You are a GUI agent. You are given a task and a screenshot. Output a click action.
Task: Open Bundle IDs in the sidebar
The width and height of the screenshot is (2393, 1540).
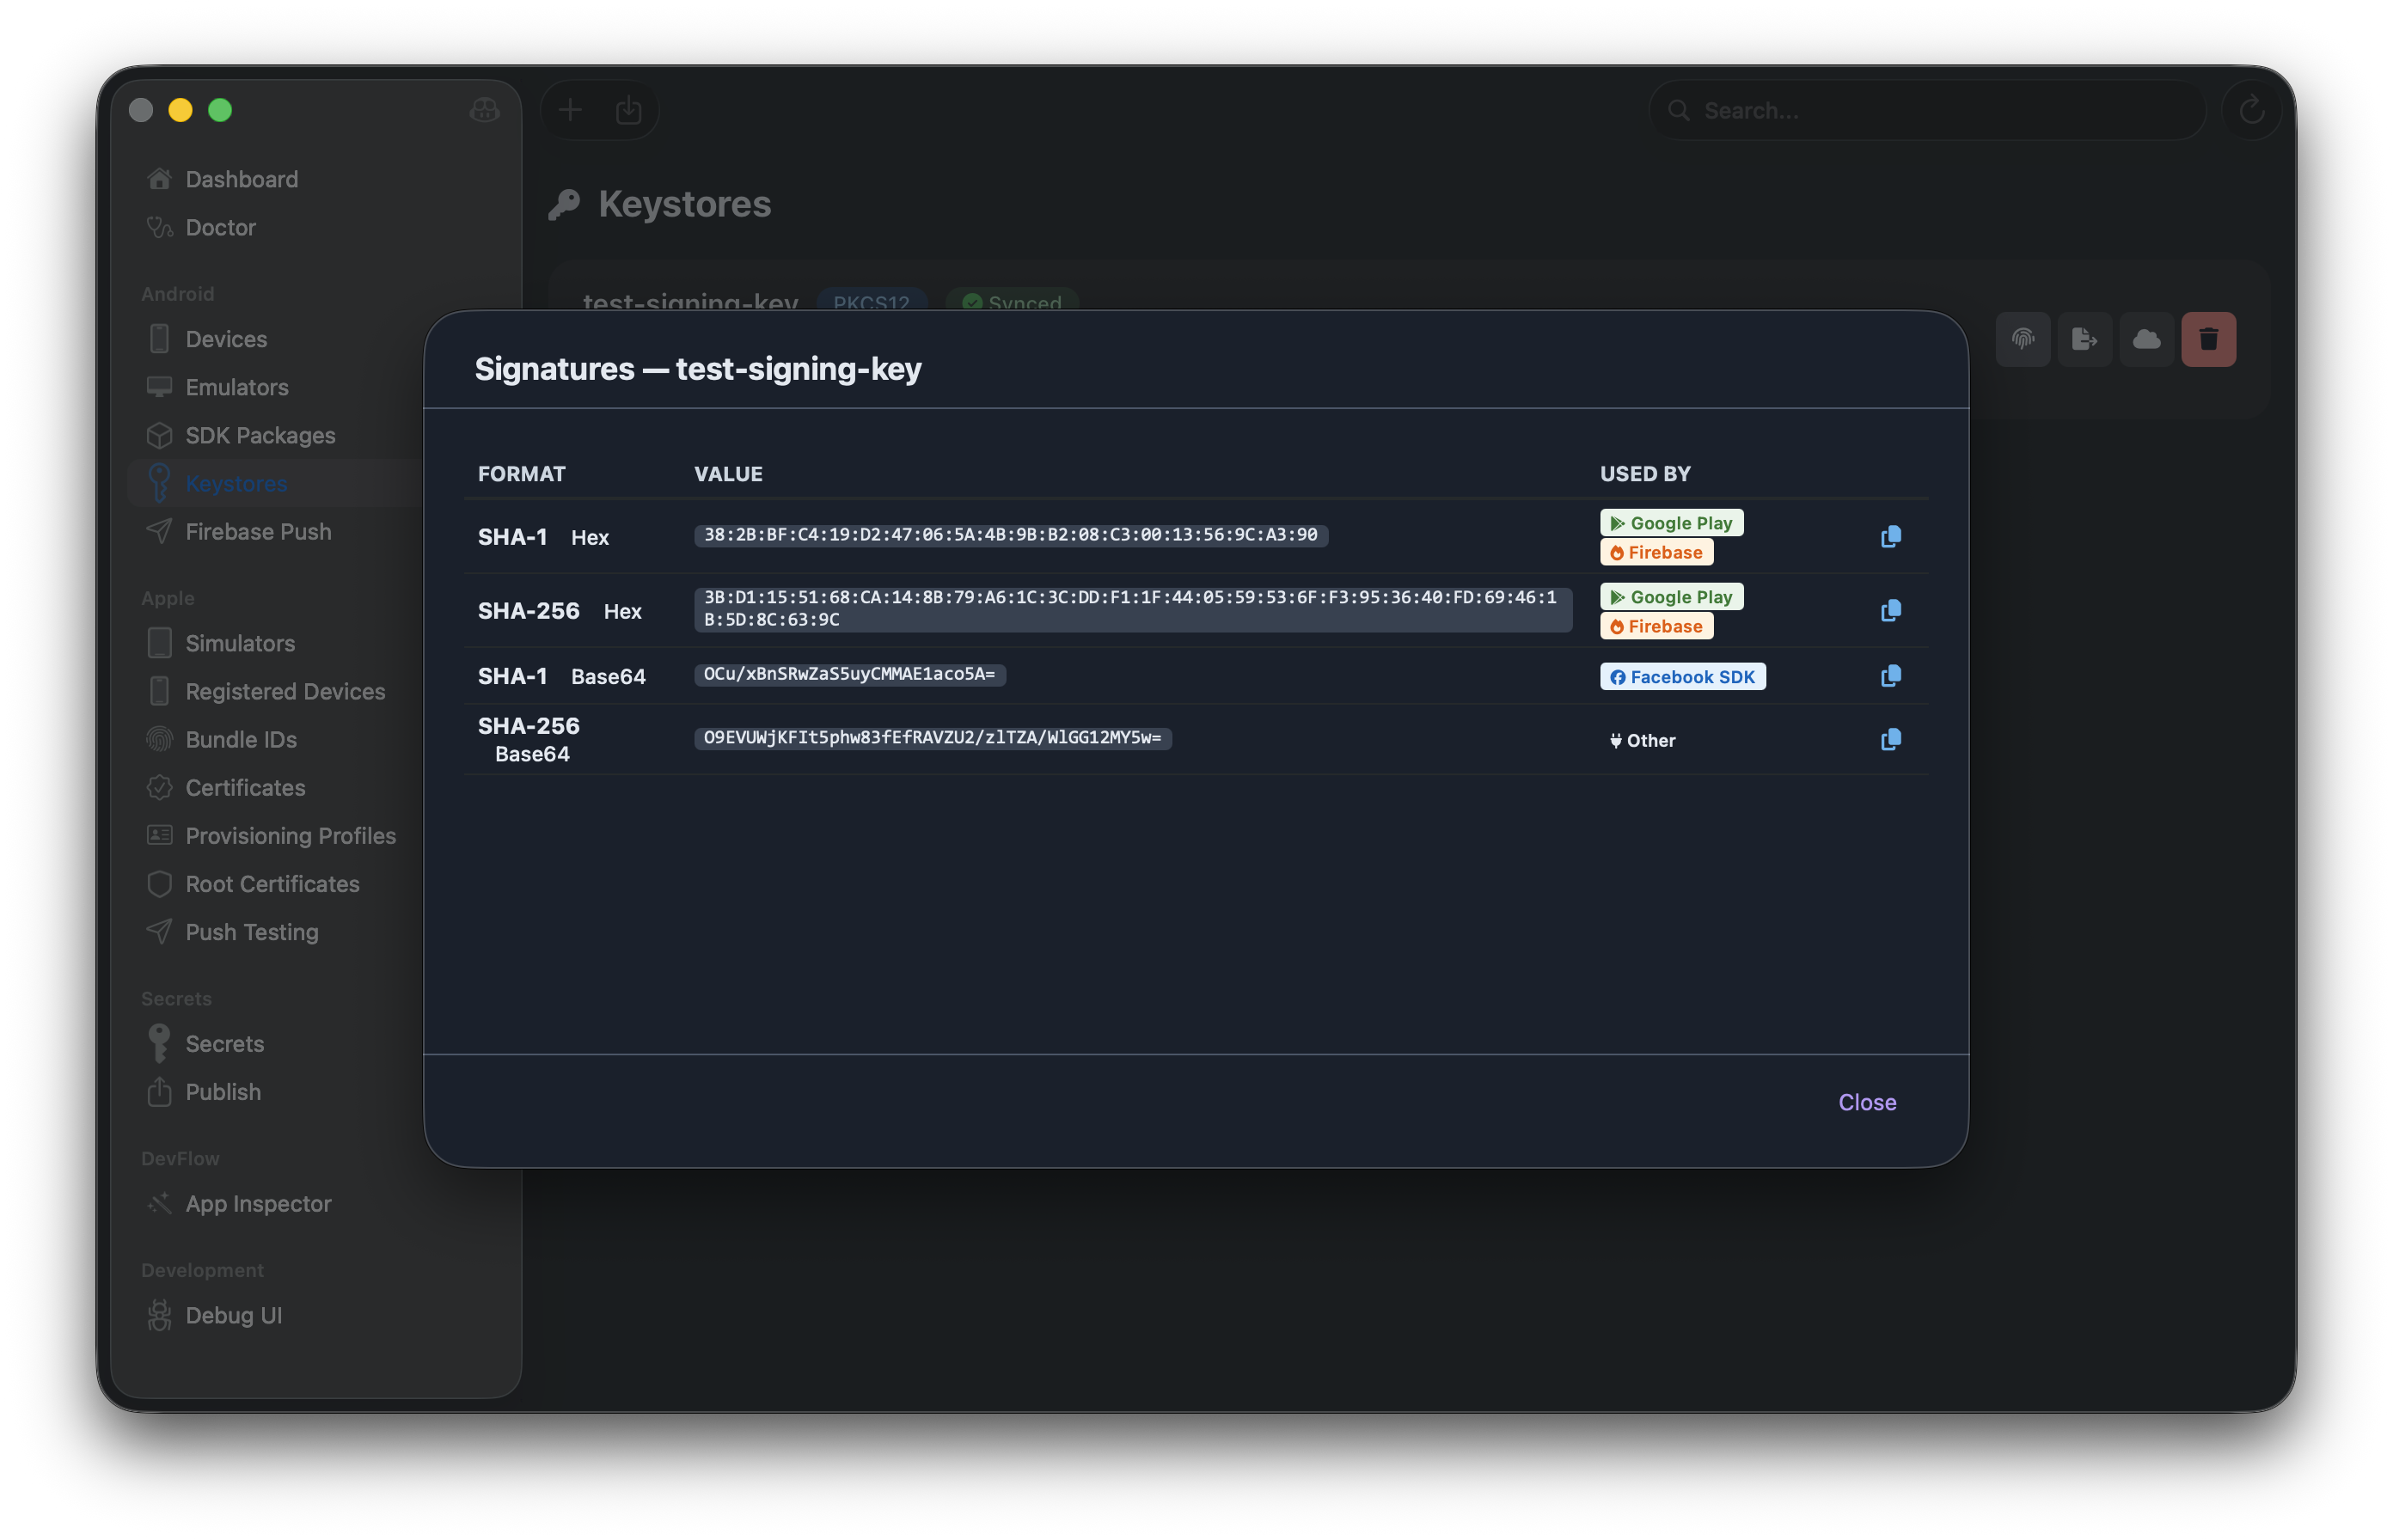tap(241, 739)
